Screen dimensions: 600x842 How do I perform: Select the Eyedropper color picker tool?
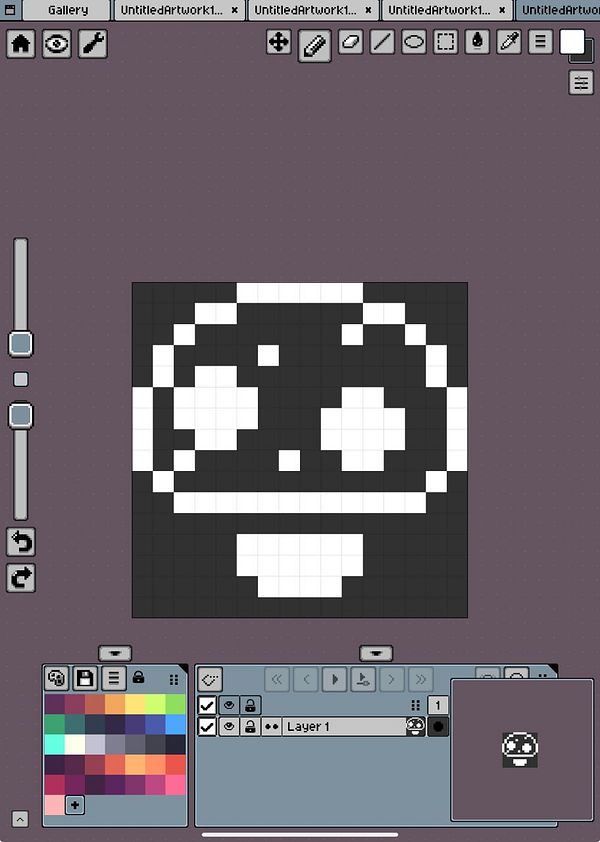pos(509,42)
